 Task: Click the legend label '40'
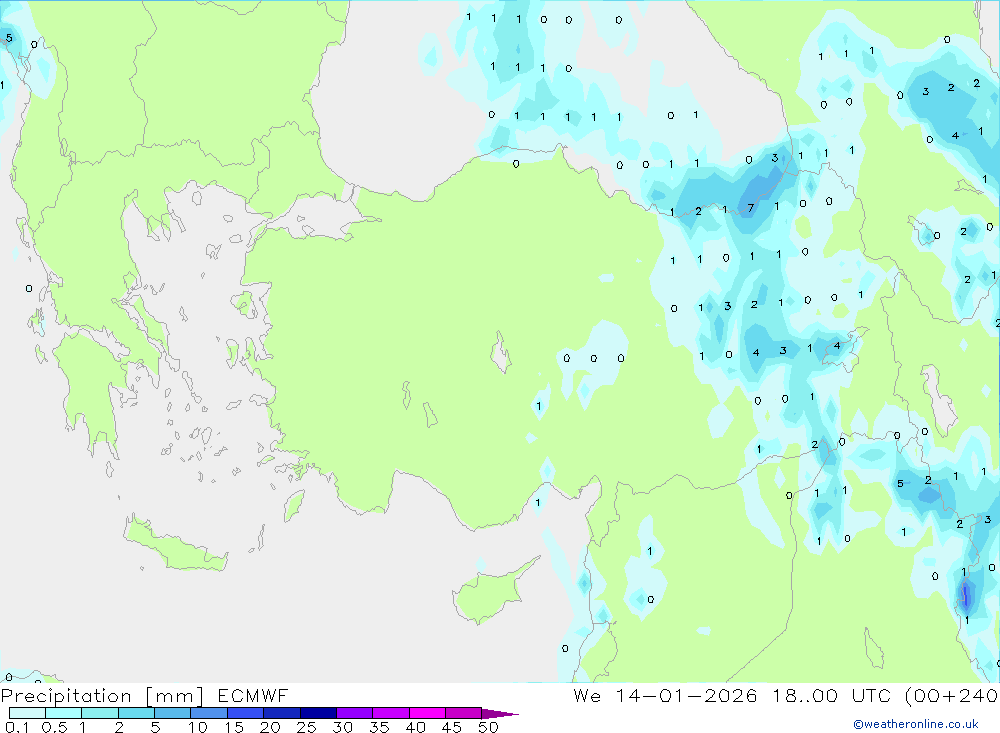point(416,727)
